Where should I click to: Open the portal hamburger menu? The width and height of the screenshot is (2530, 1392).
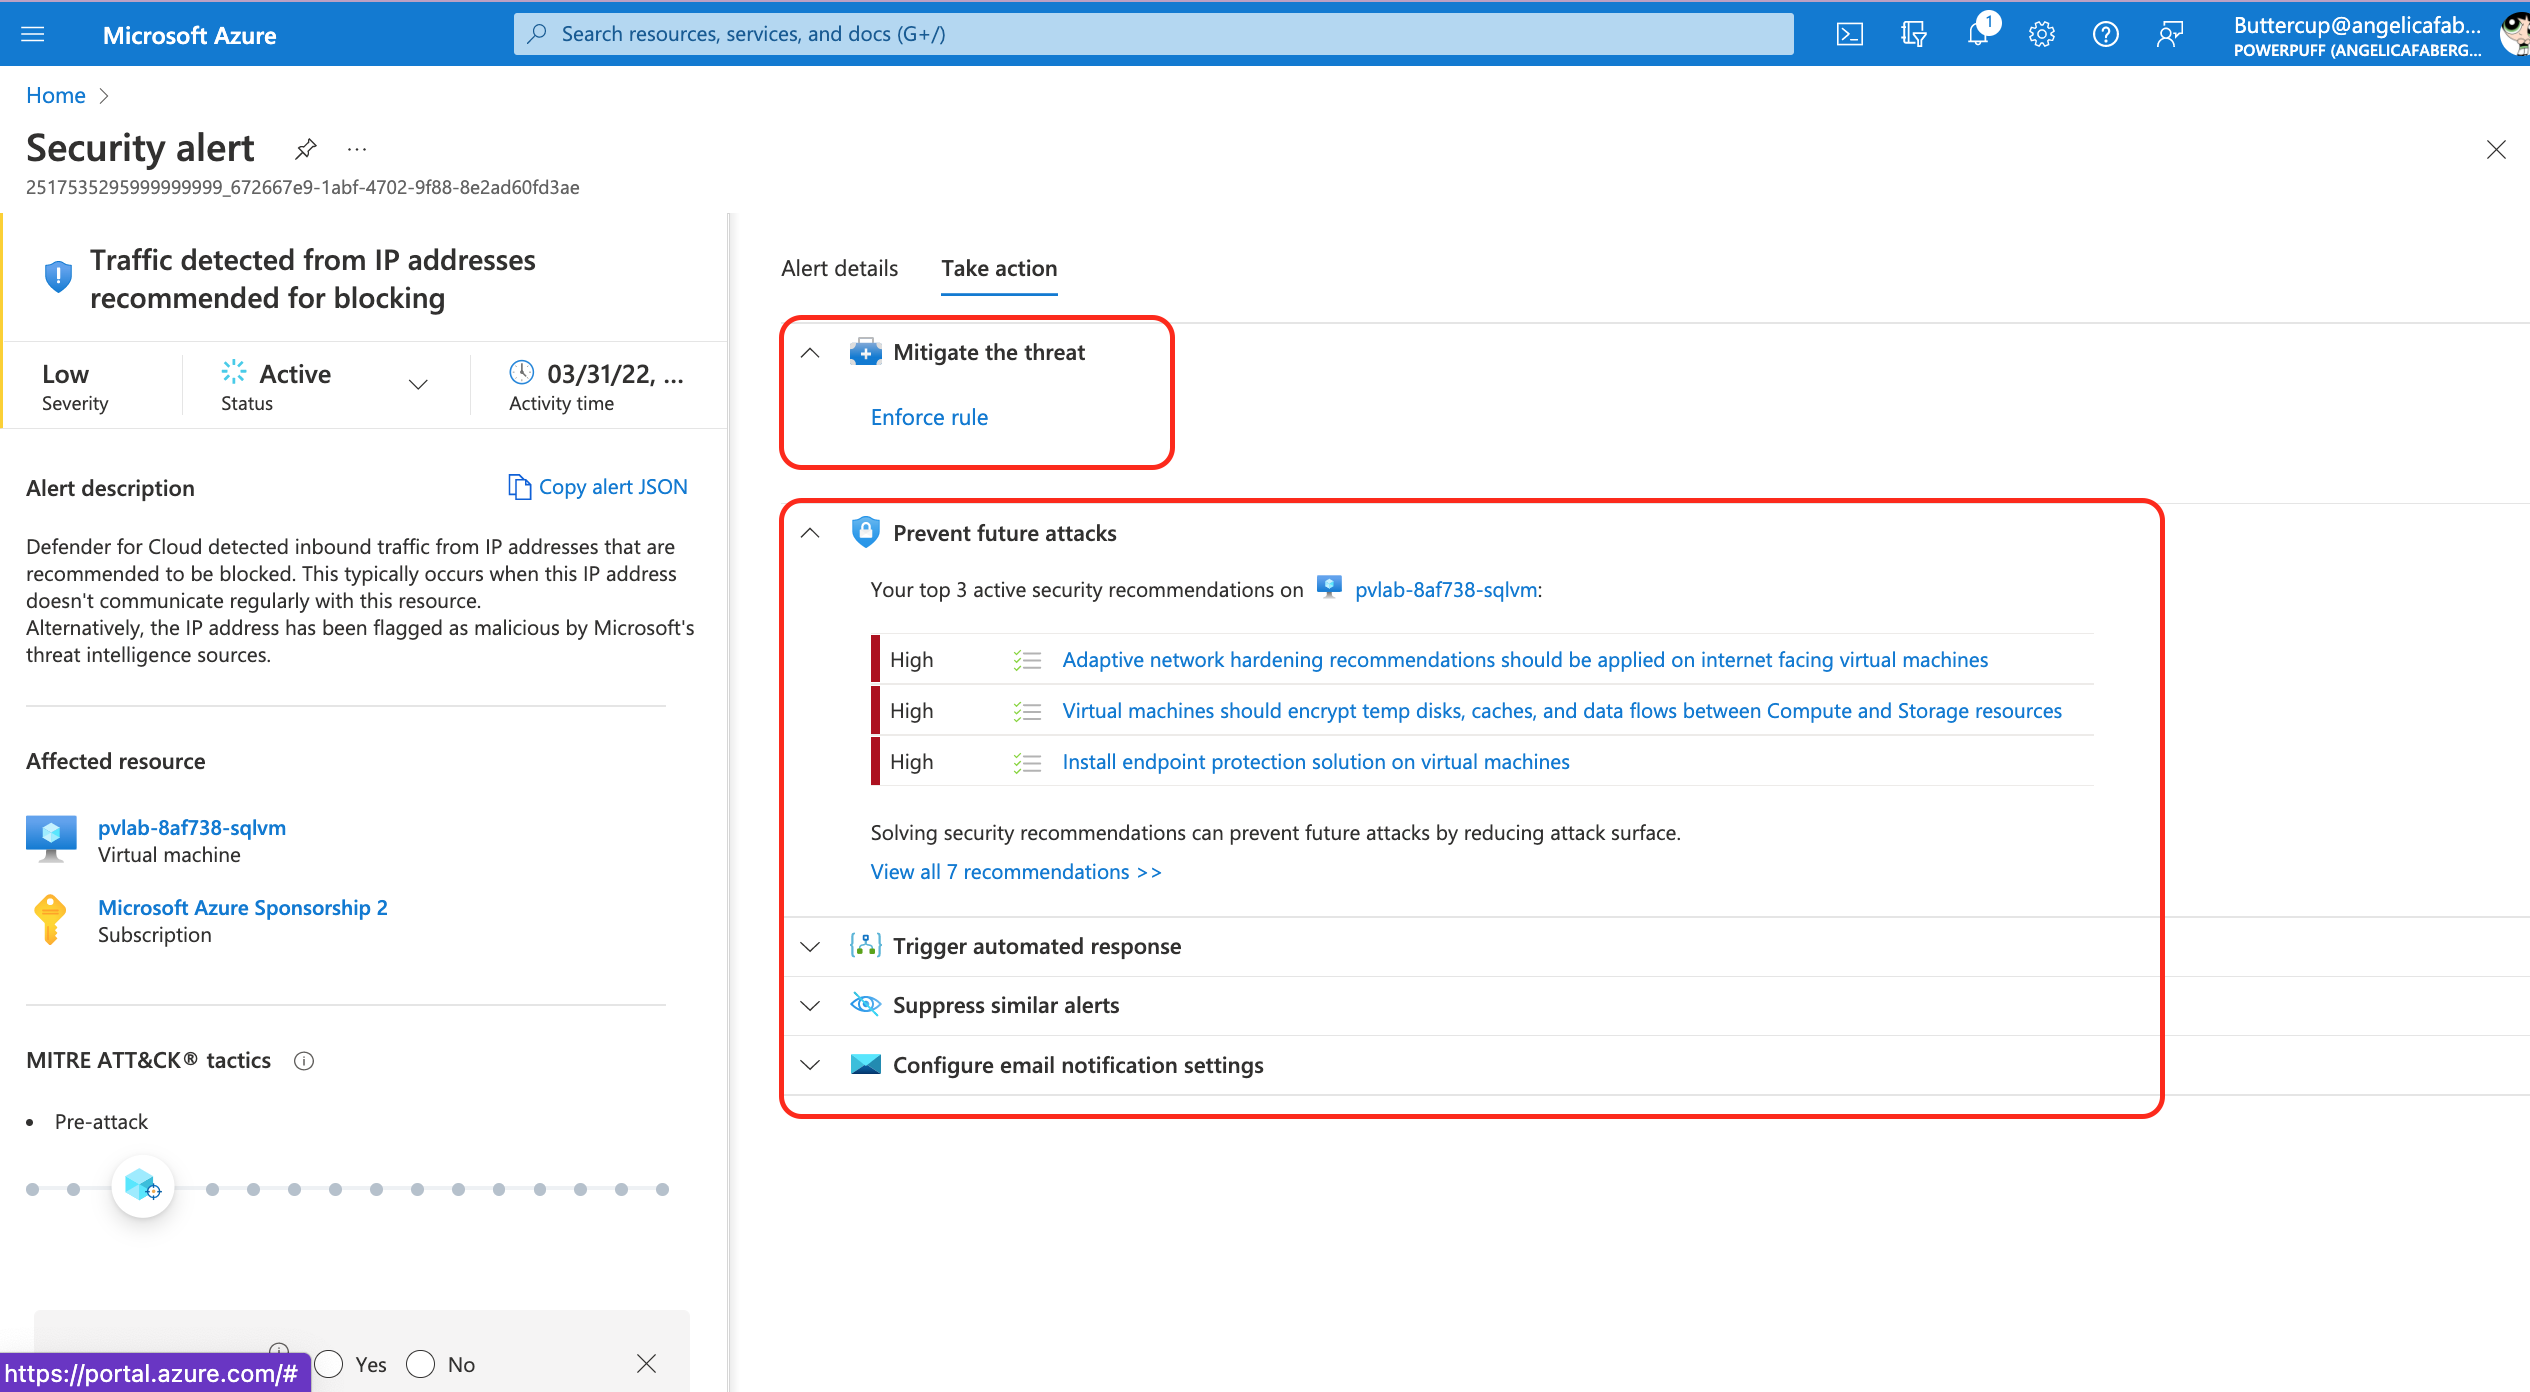(33, 34)
